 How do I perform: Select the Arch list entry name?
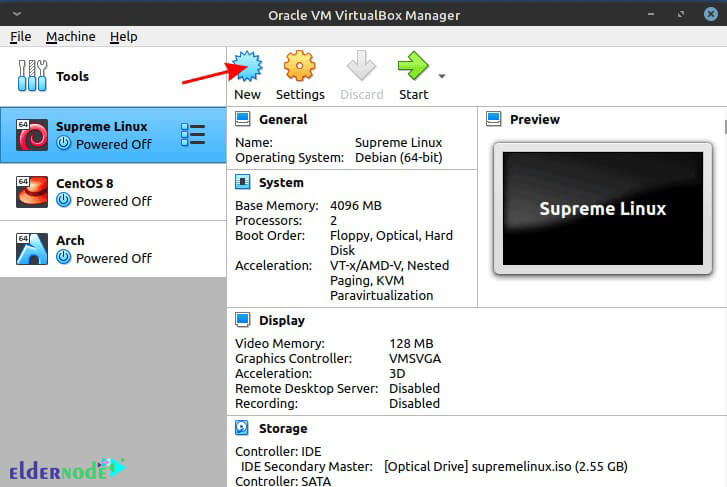coord(70,241)
